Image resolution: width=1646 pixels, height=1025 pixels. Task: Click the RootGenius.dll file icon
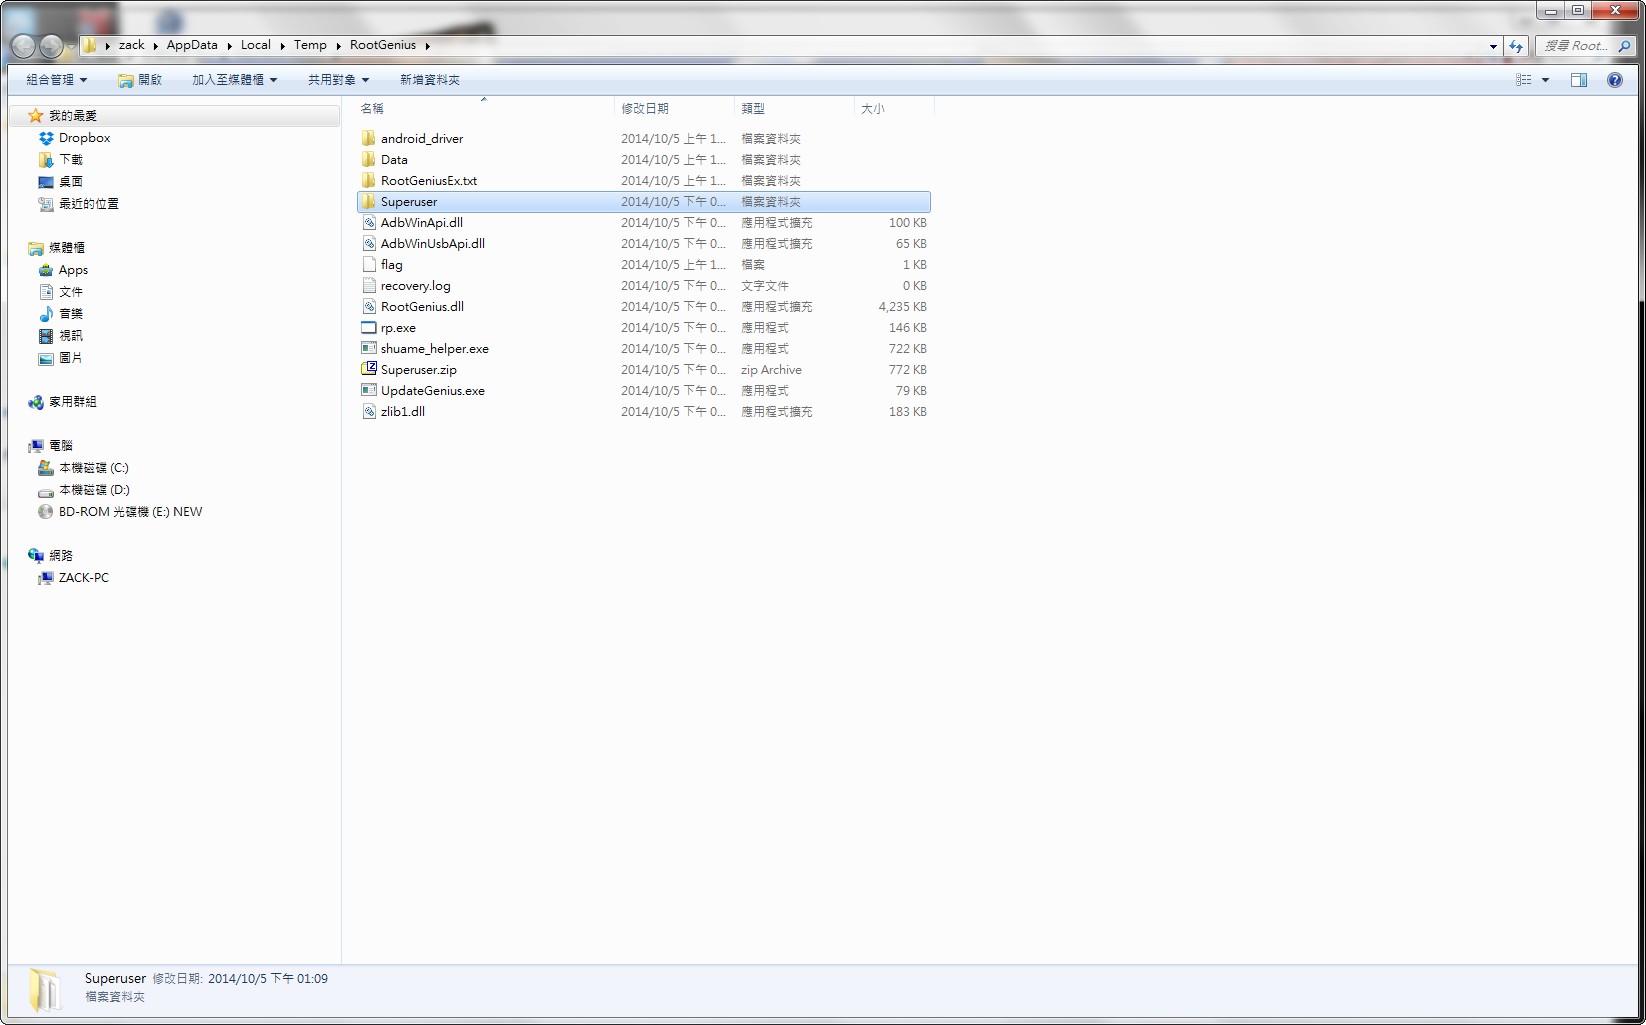pyautogui.click(x=369, y=306)
